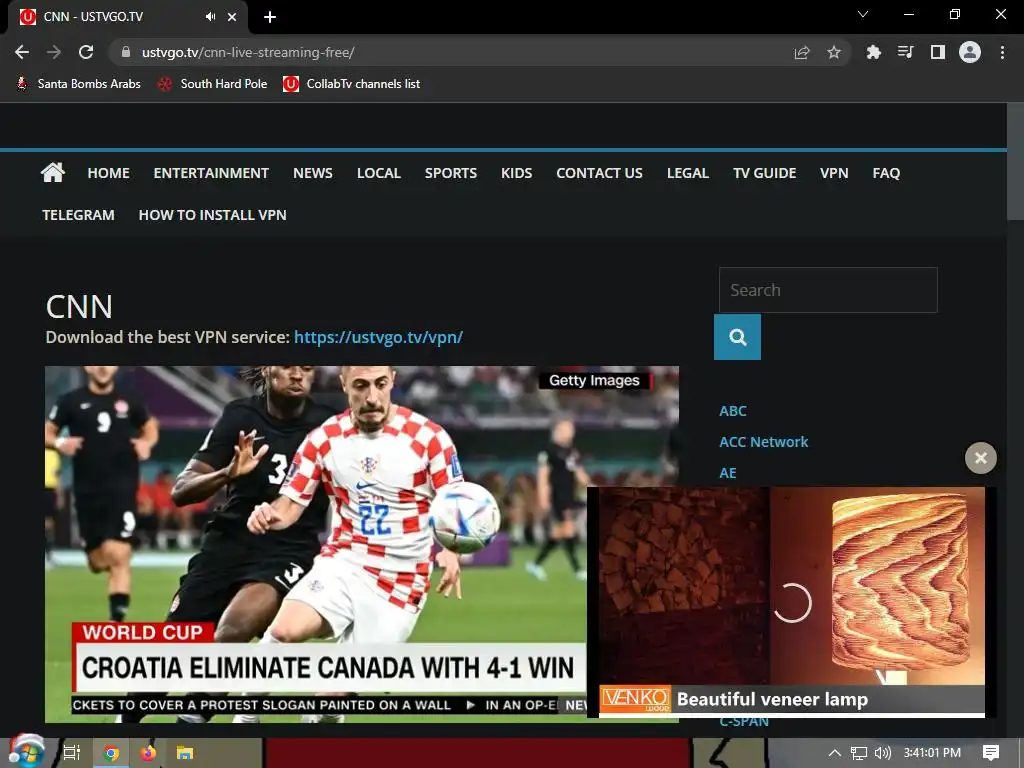This screenshot has height=768, width=1024.
Task: Launch Firefox from the taskbar
Action: point(148,753)
